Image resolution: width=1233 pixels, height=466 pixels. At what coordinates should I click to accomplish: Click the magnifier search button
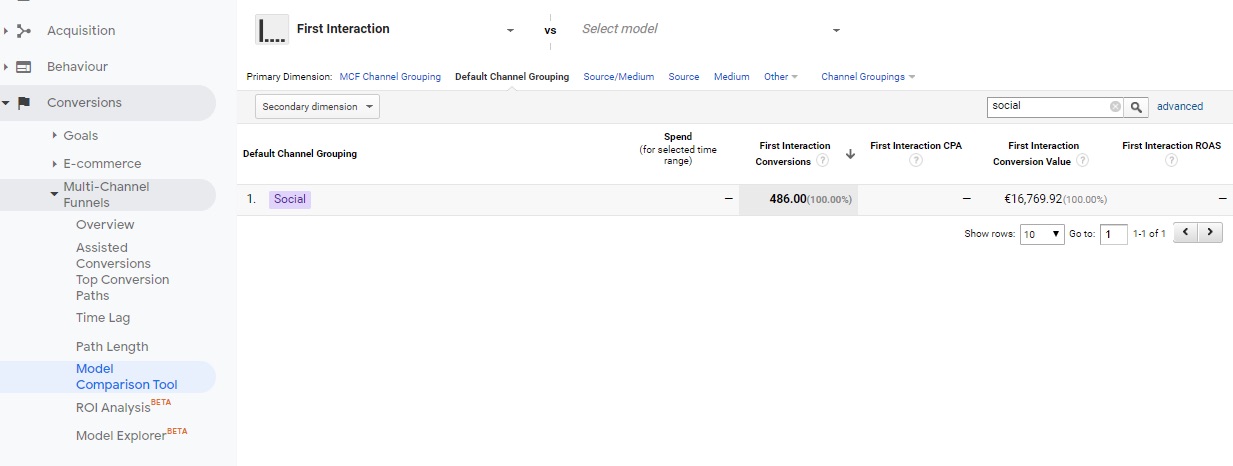pyautogui.click(x=1137, y=106)
